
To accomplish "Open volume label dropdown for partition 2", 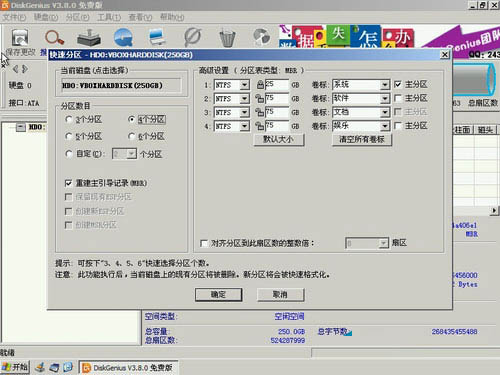I will [385, 99].
